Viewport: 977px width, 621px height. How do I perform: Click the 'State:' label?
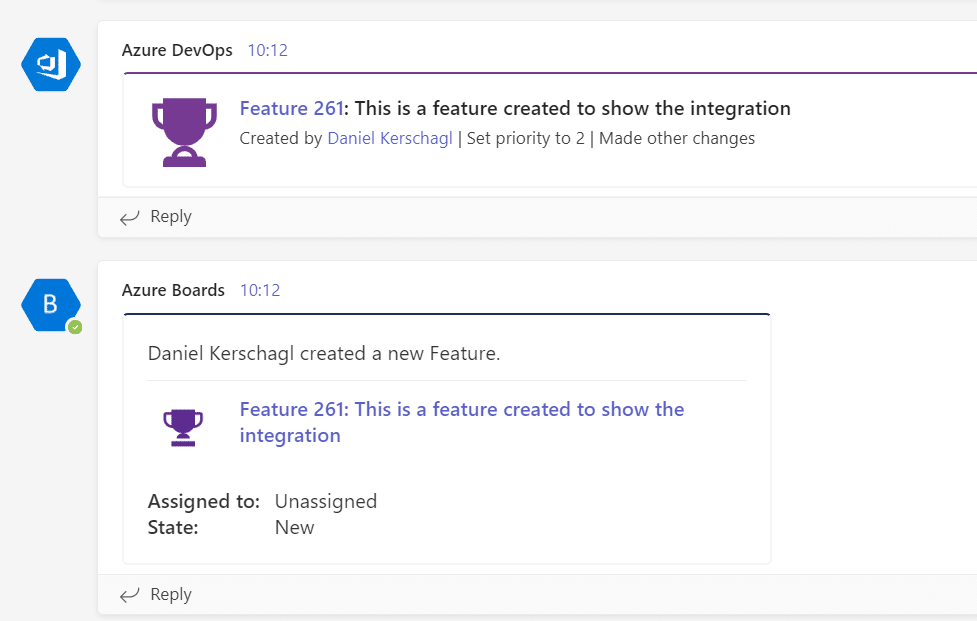[x=173, y=528]
